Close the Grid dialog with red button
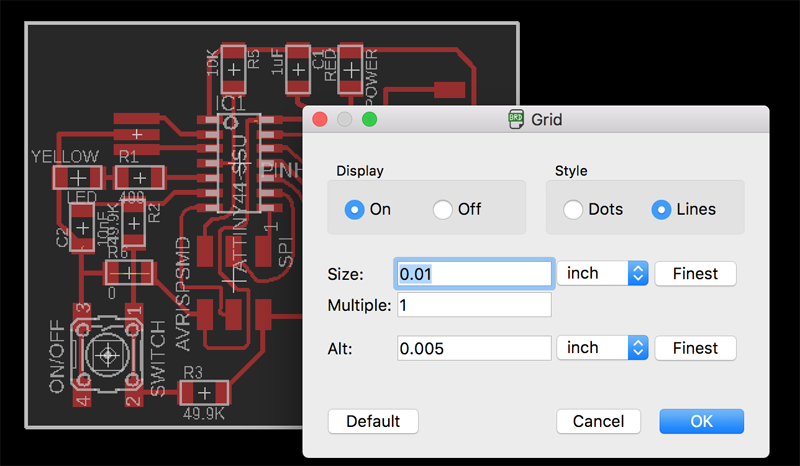Image resolution: width=800 pixels, height=466 pixels. click(320, 119)
